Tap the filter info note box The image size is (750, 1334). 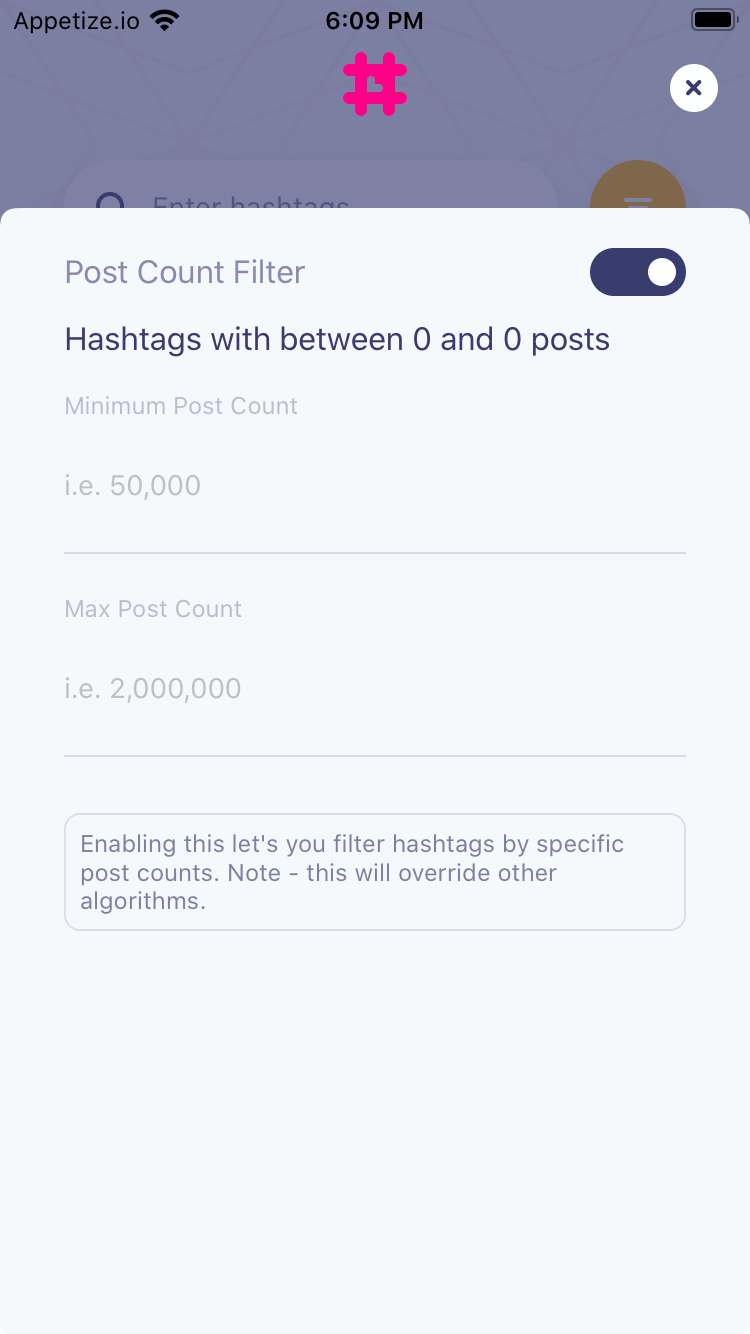[375, 872]
